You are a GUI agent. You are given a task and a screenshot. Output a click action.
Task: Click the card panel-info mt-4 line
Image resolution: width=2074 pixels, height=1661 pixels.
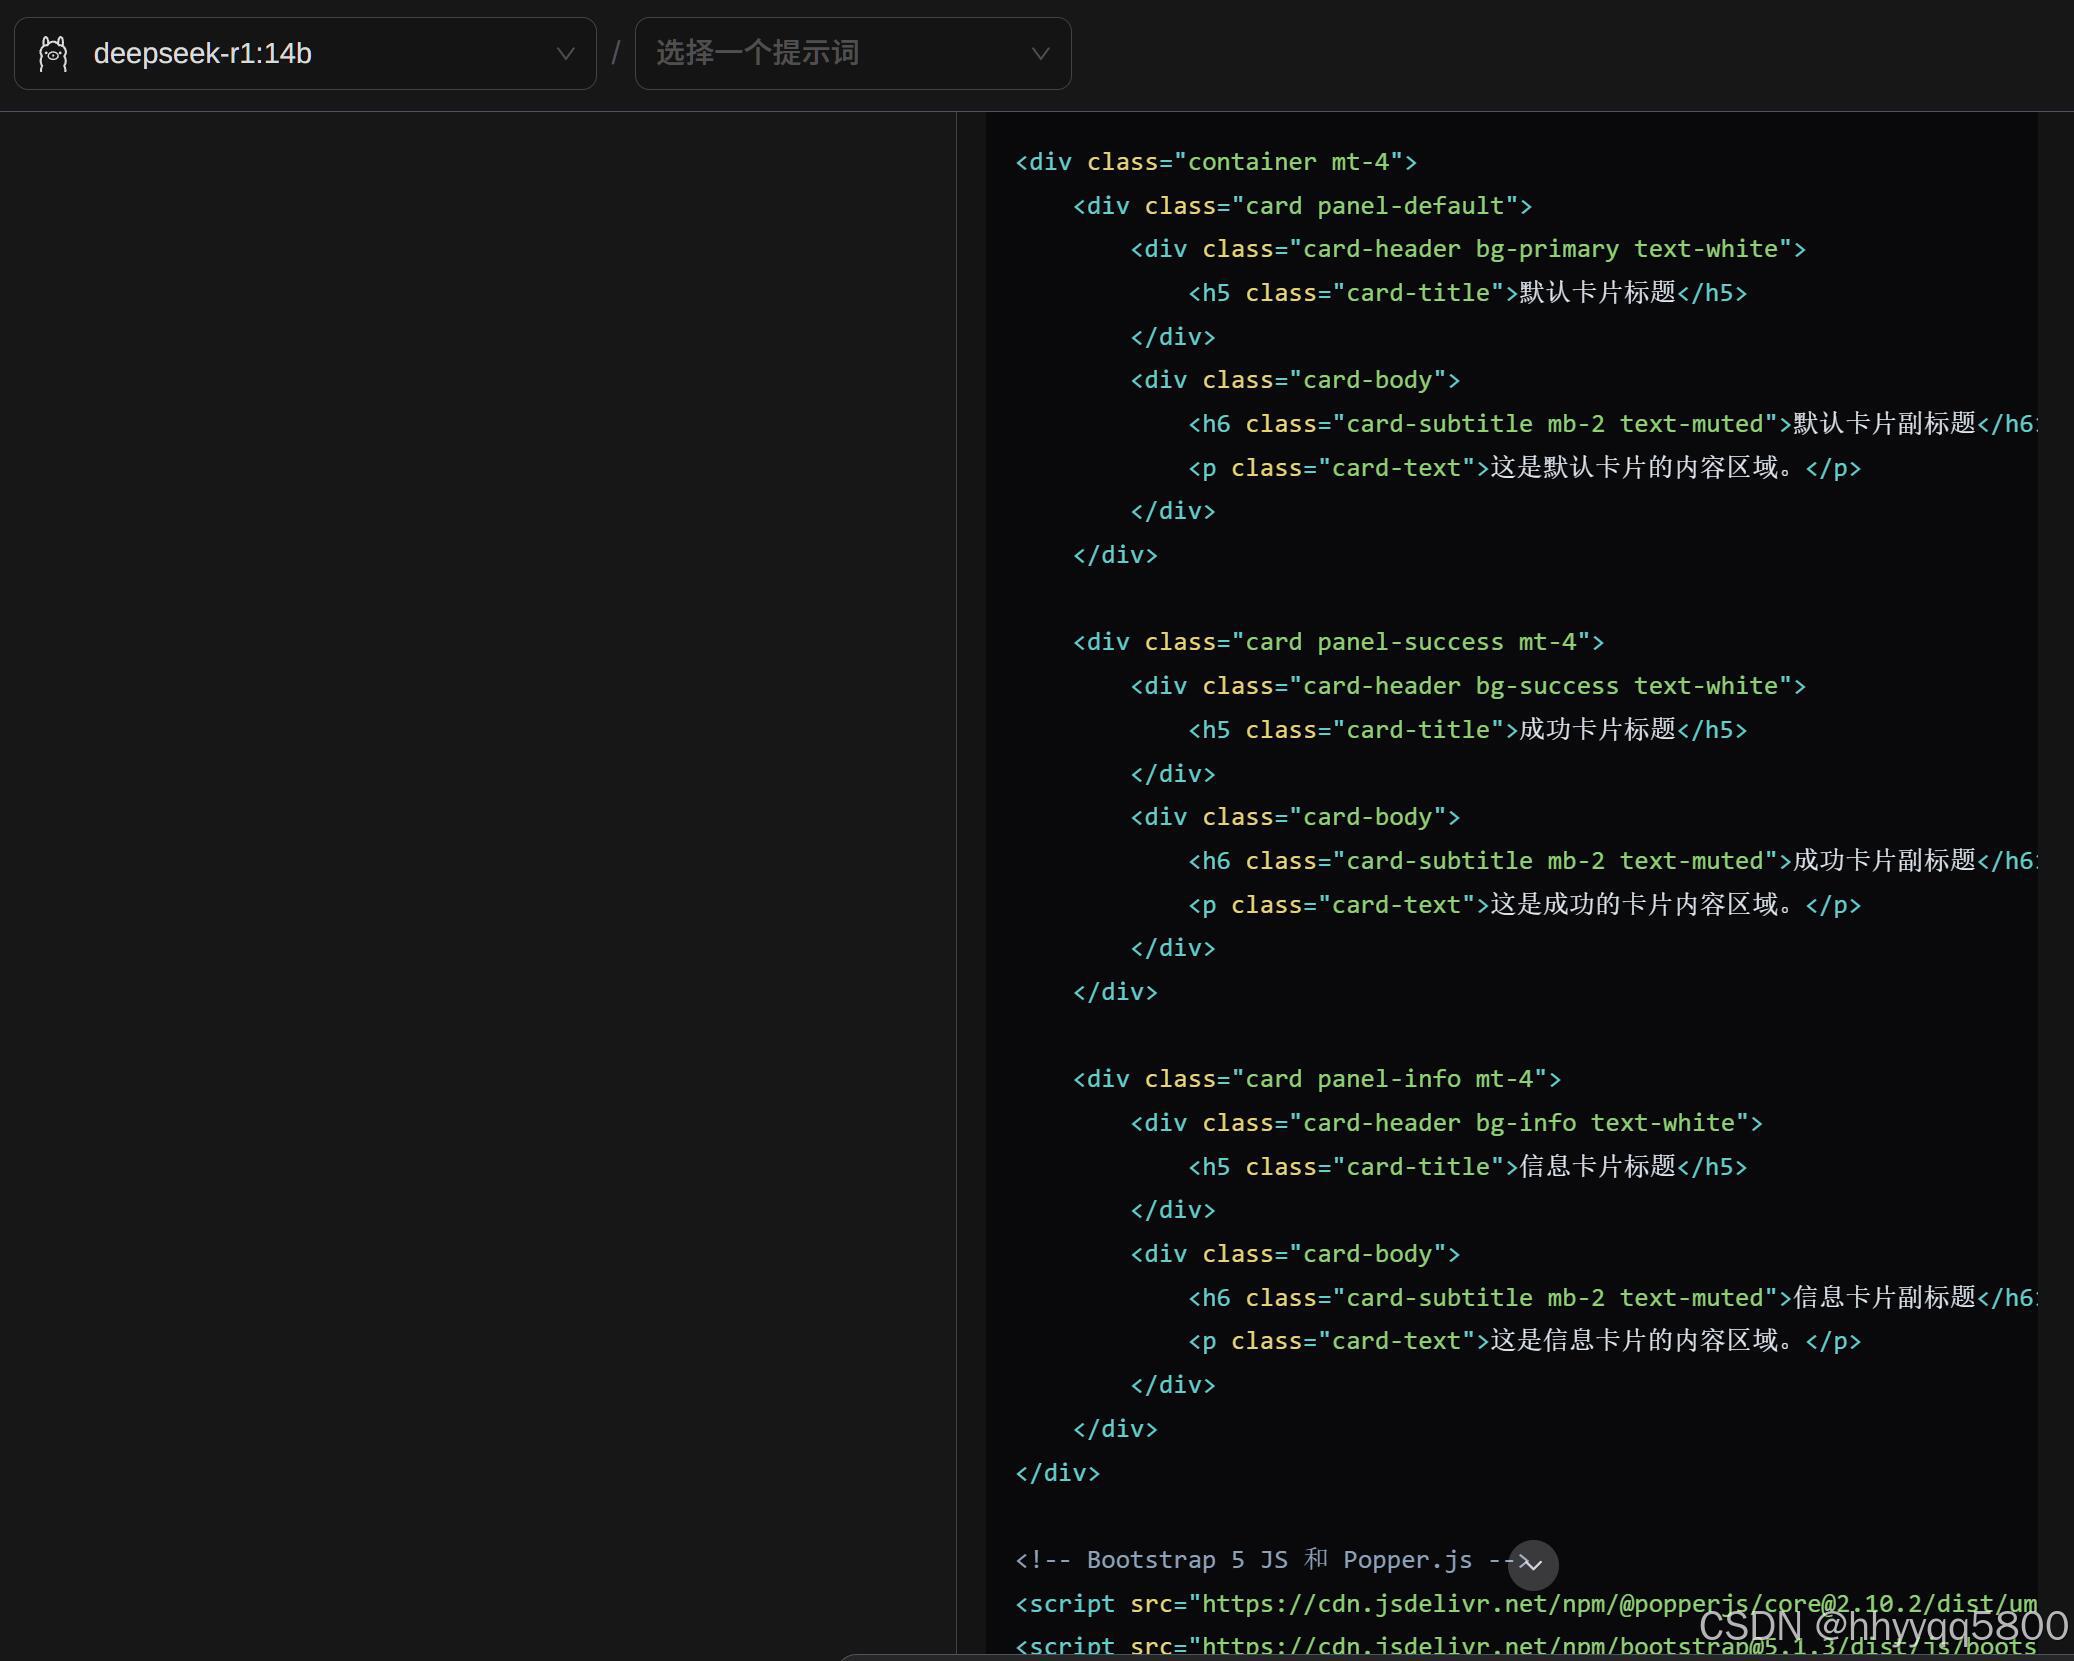pyautogui.click(x=1316, y=1079)
